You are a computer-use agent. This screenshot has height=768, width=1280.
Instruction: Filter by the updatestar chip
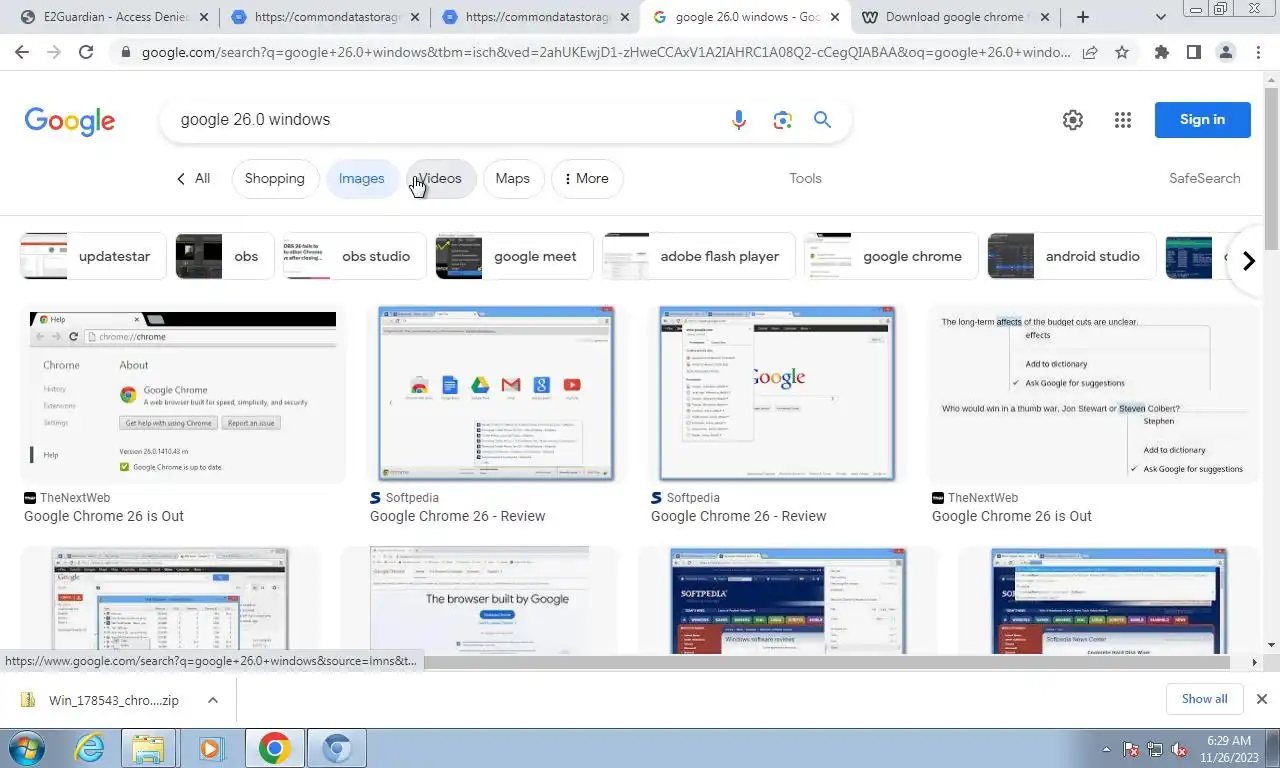click(x=93, y=257)
